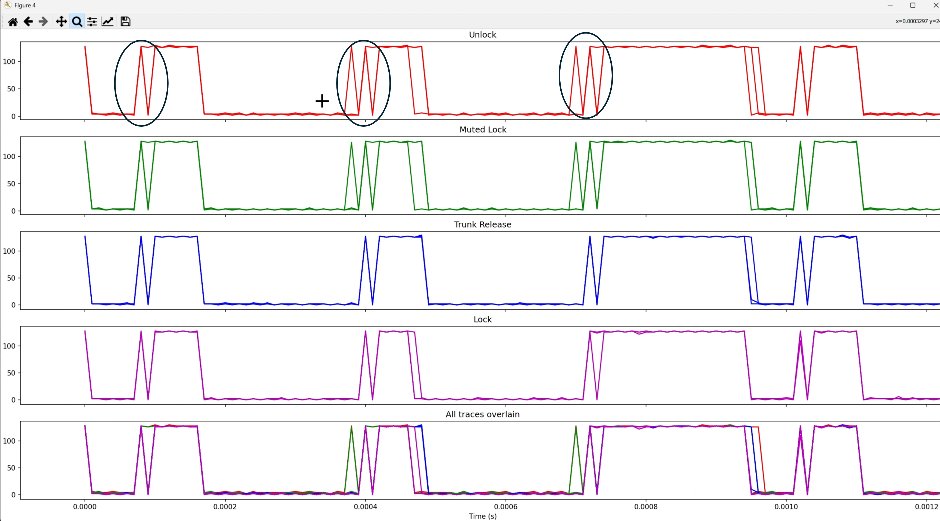Open the Edit axis and curve parameters
Screen dimensions: 940x521
pyautogui.click(x=108, y=22)
